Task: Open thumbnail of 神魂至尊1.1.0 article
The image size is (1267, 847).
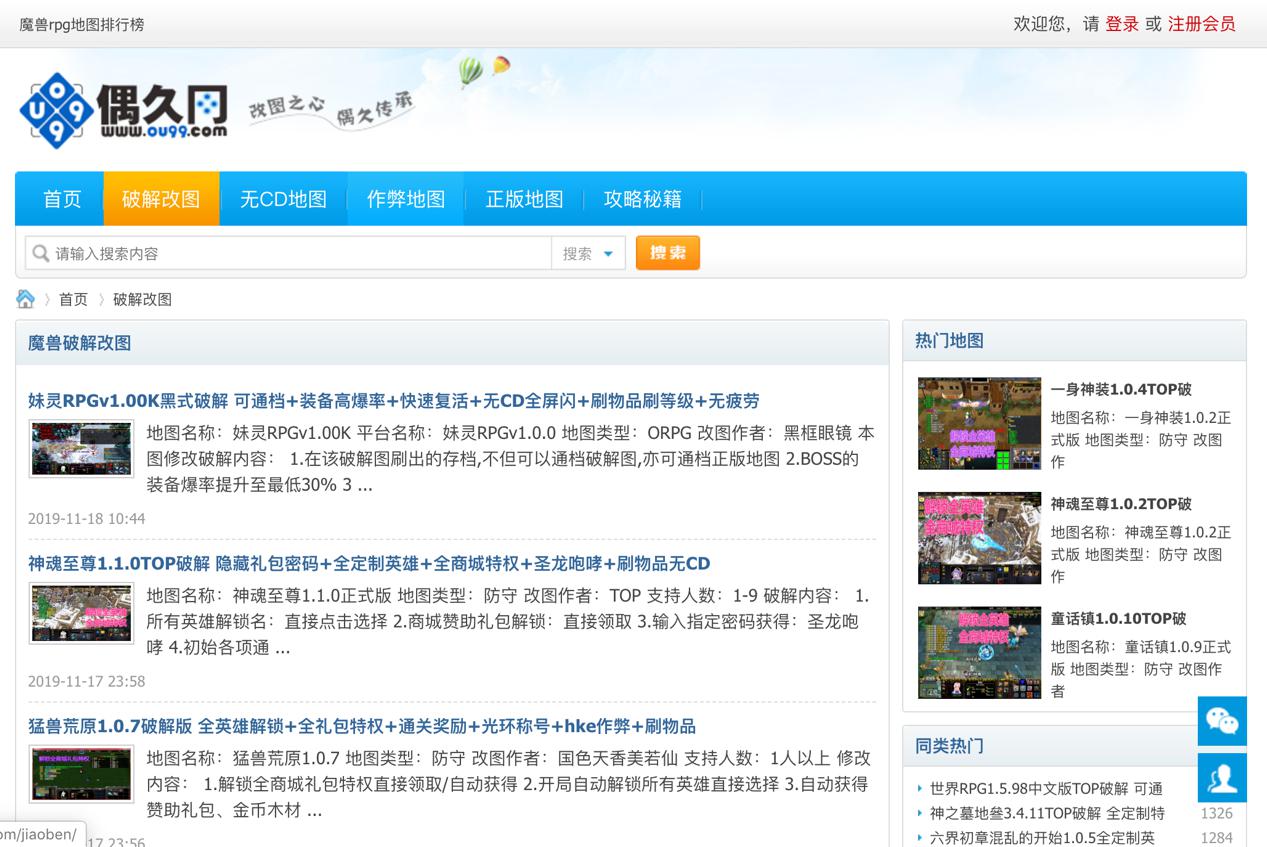Action: click(x=81, y=612)
